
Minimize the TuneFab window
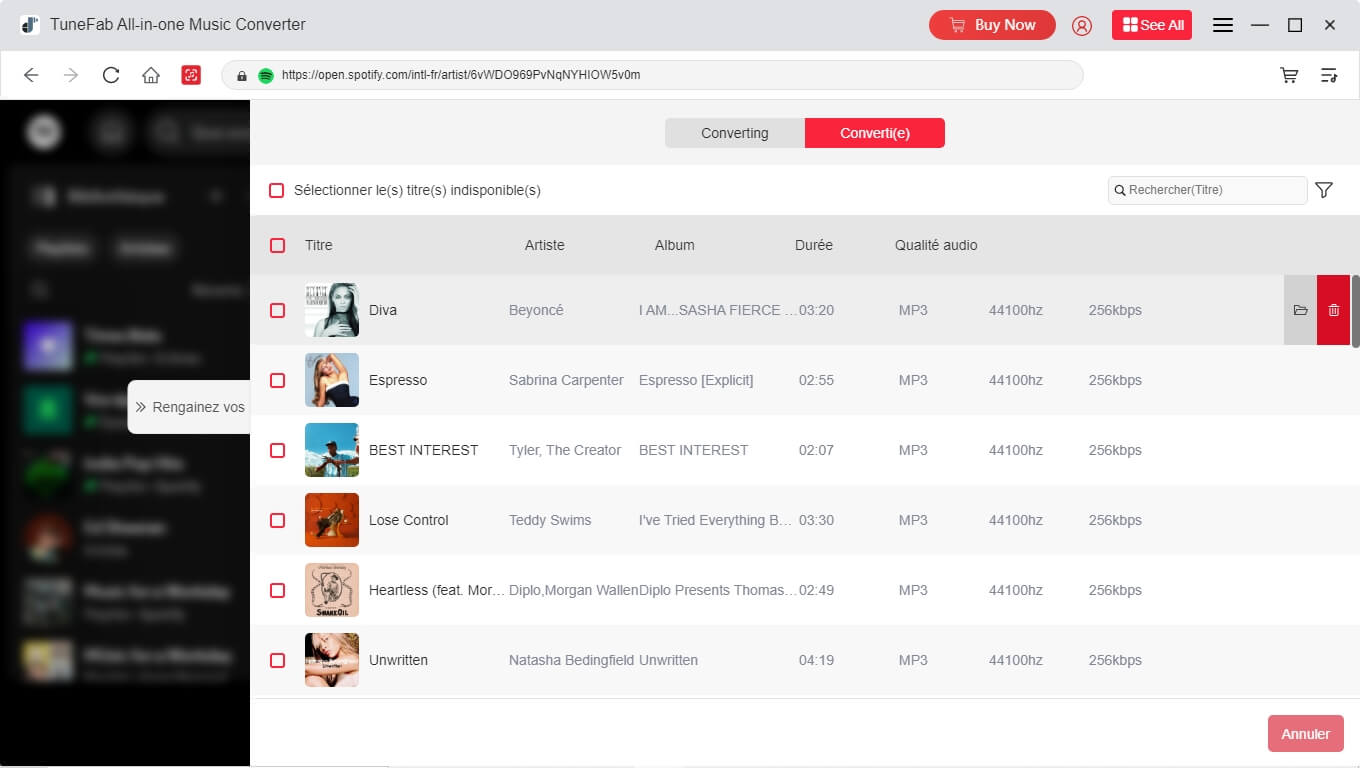1260,25
